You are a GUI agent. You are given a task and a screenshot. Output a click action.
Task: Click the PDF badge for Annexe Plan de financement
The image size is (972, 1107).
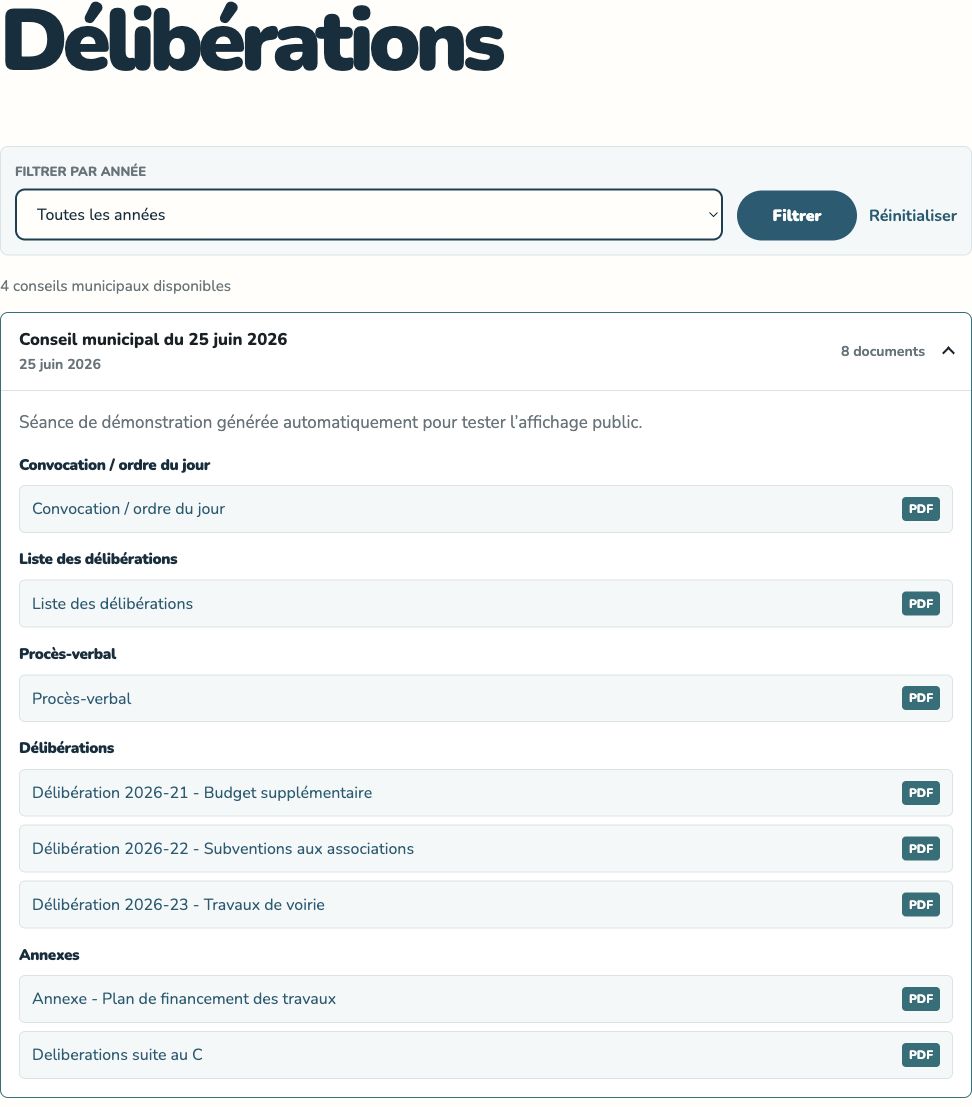(920, 998)
